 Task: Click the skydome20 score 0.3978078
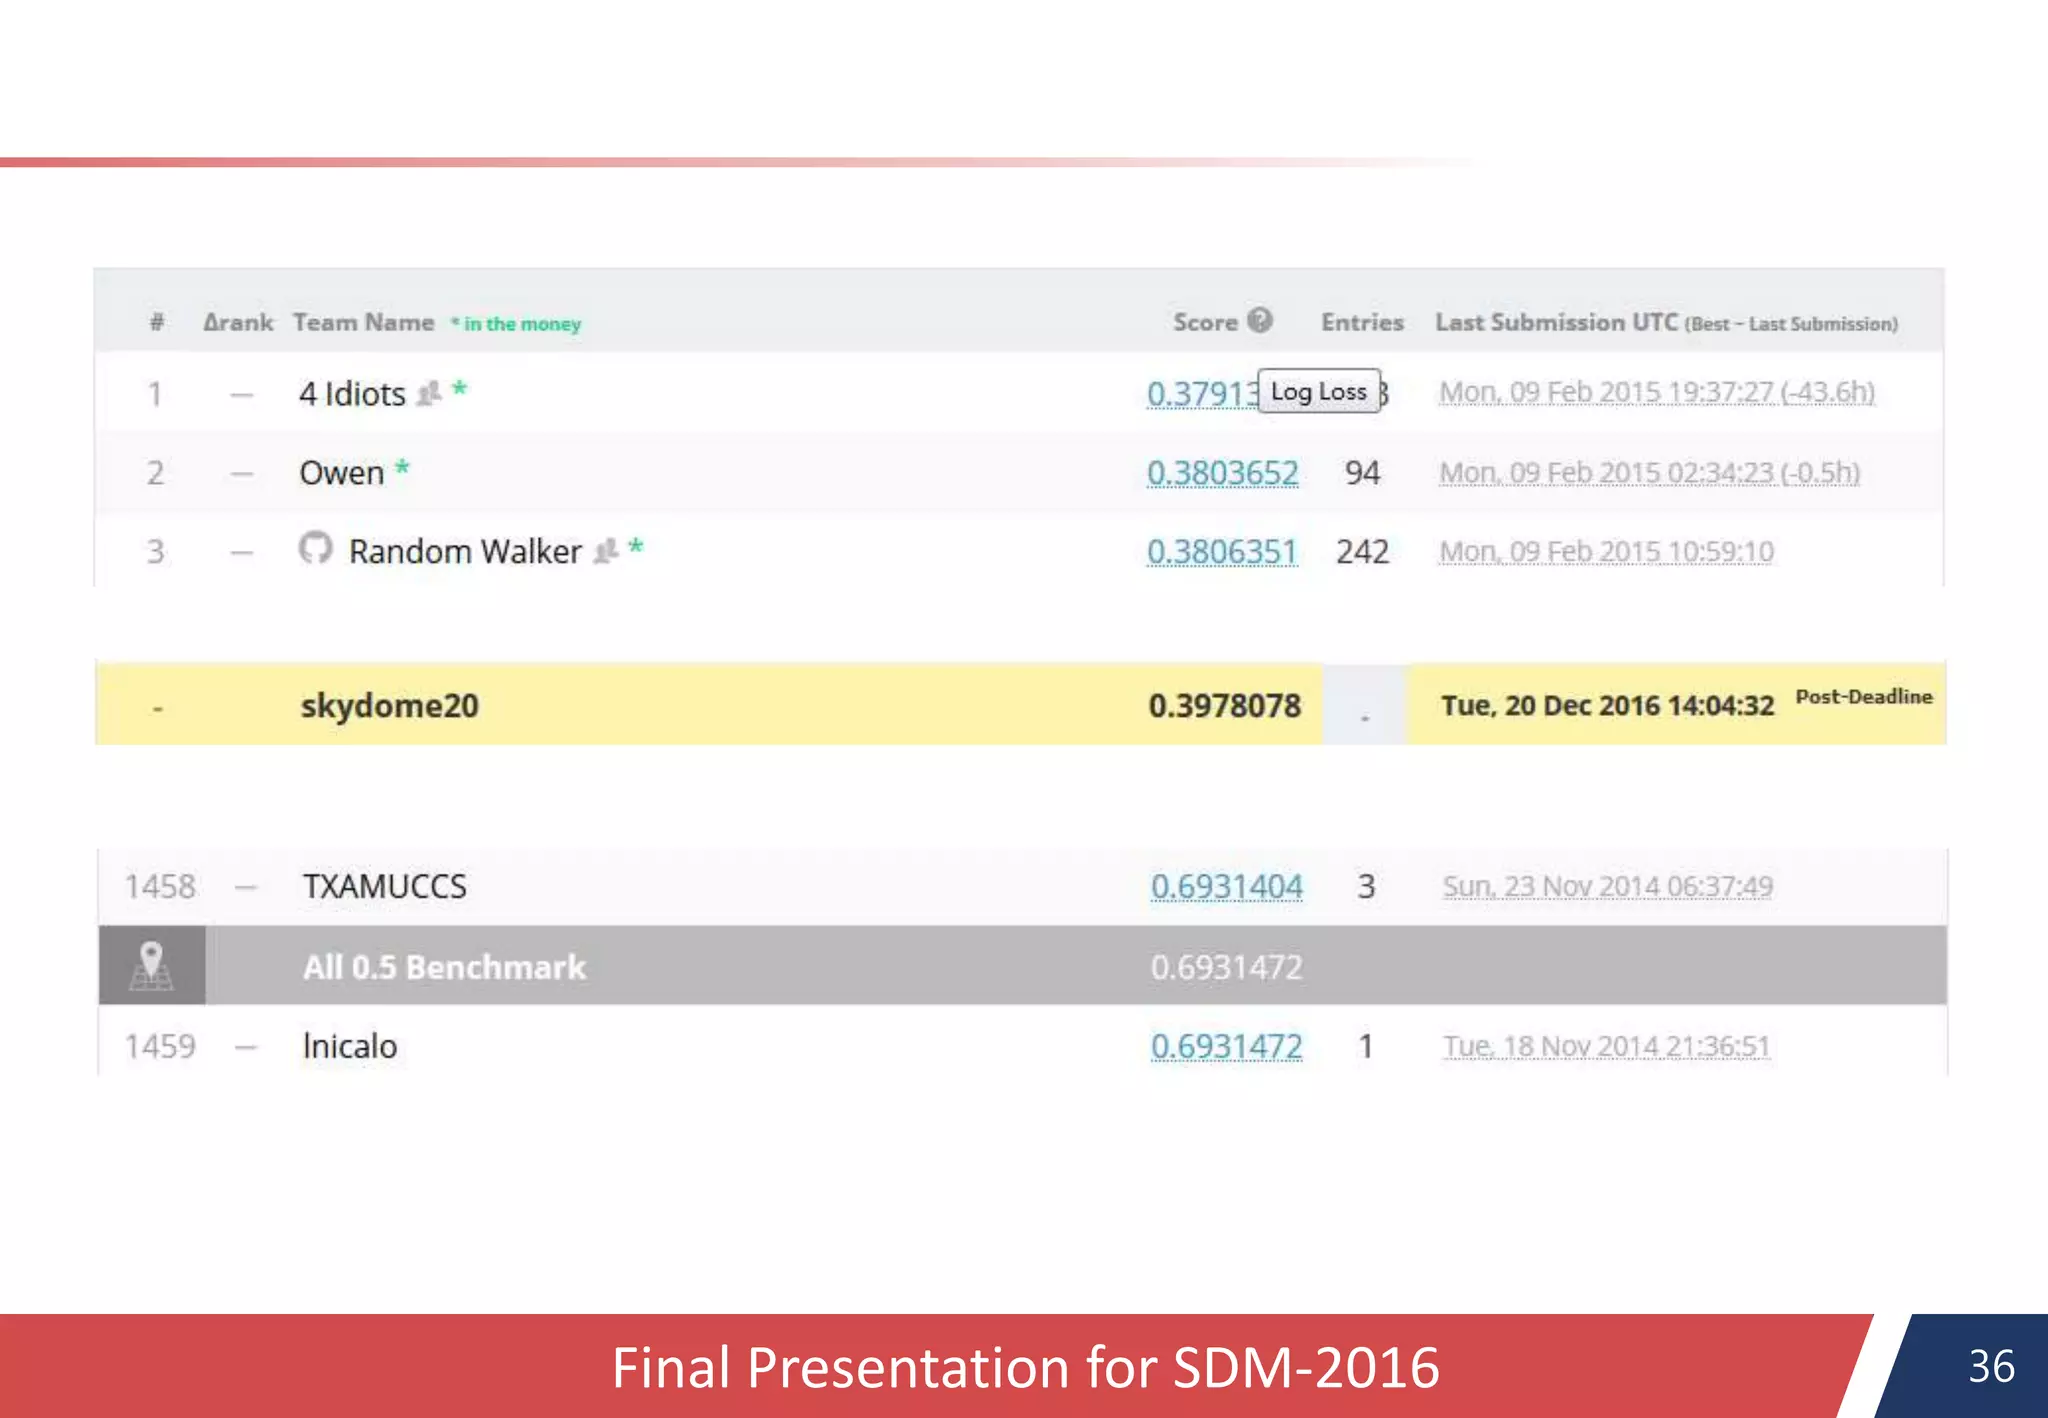coord(1225,706)
